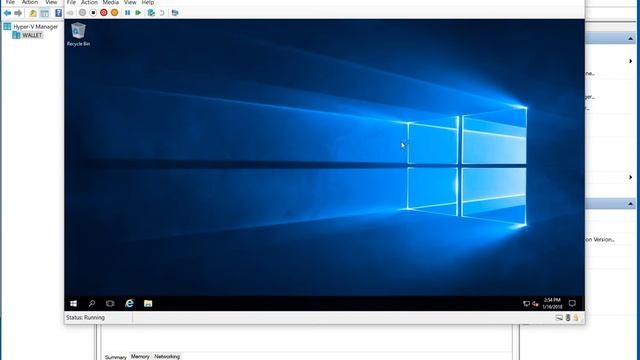Viewport: 640px width, 360px height.
Task: Collapse the lower Actions pane section
Action: click(630, 204)
